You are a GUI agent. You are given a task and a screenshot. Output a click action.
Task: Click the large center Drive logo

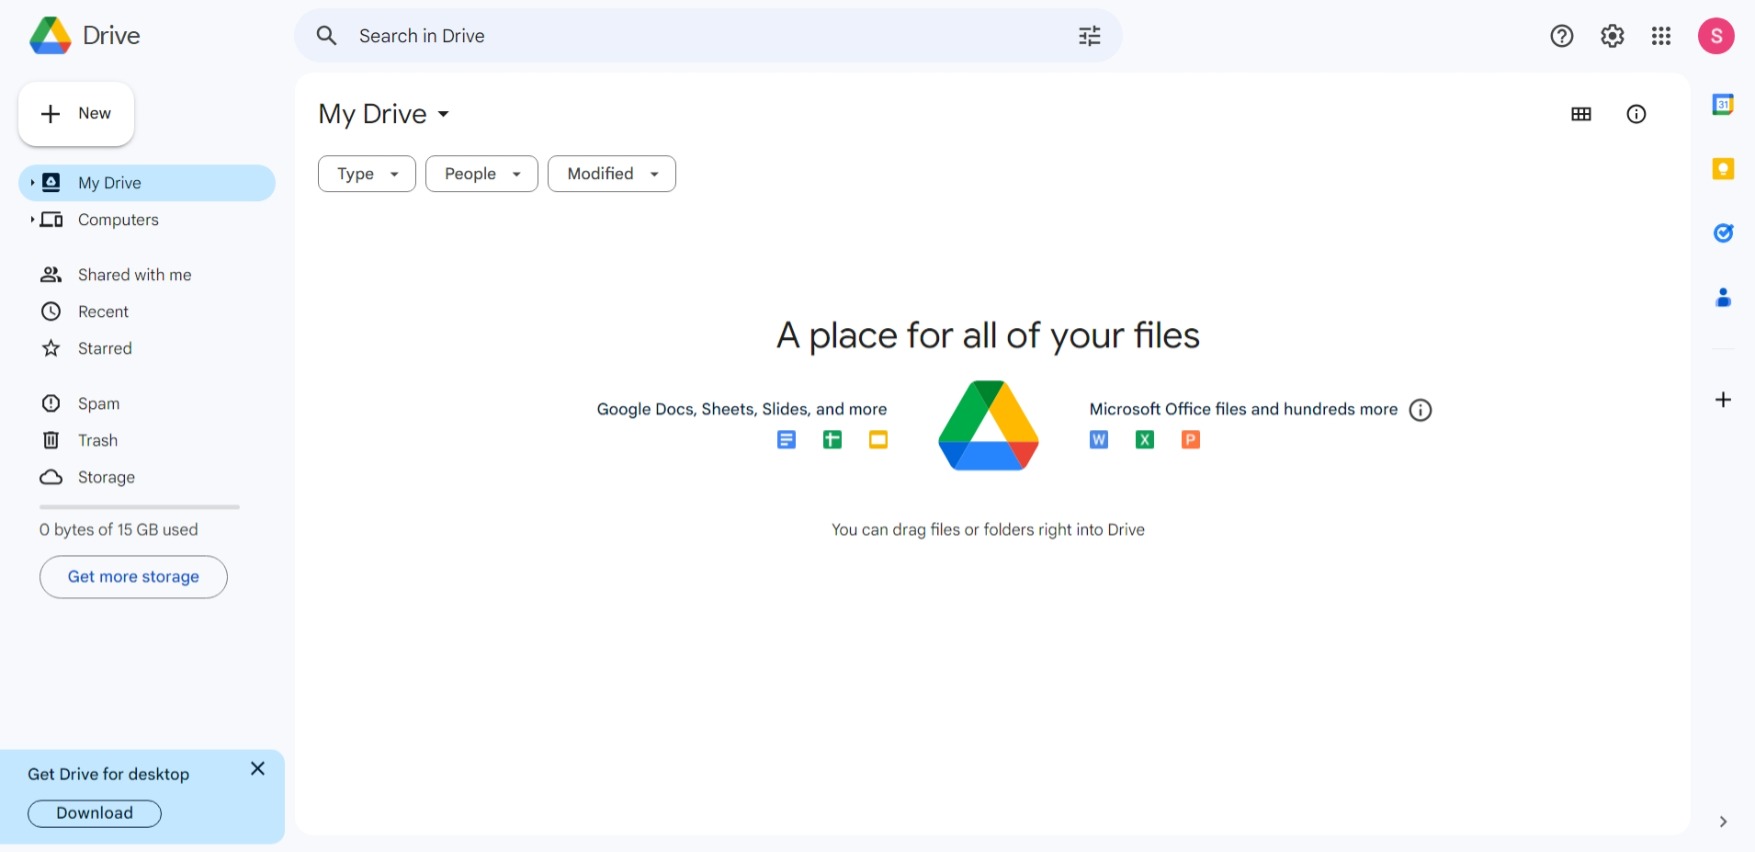pos(988,425)
